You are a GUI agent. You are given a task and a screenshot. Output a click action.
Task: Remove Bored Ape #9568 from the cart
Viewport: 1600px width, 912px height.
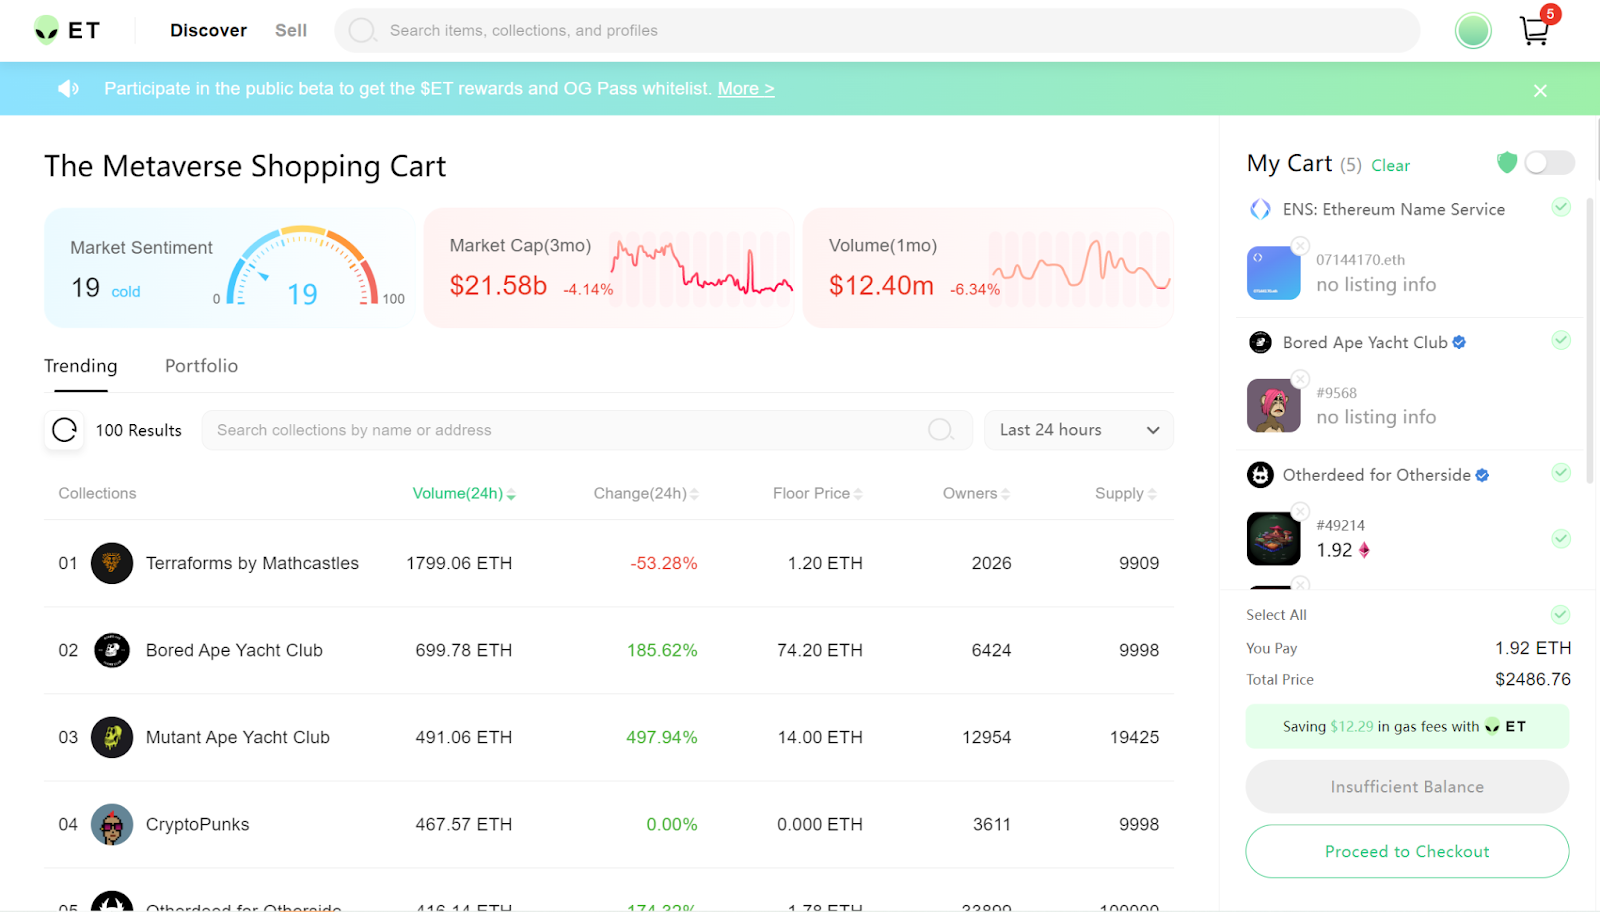click(1300, 378)
